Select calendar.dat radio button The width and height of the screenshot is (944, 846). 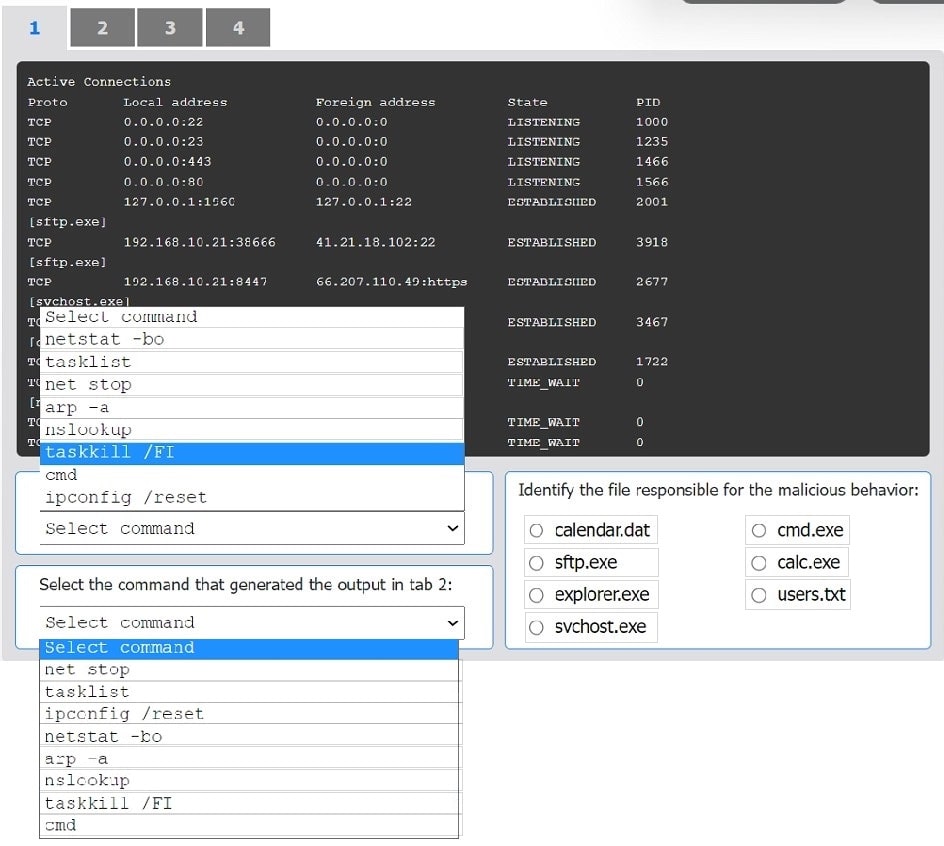536,530
